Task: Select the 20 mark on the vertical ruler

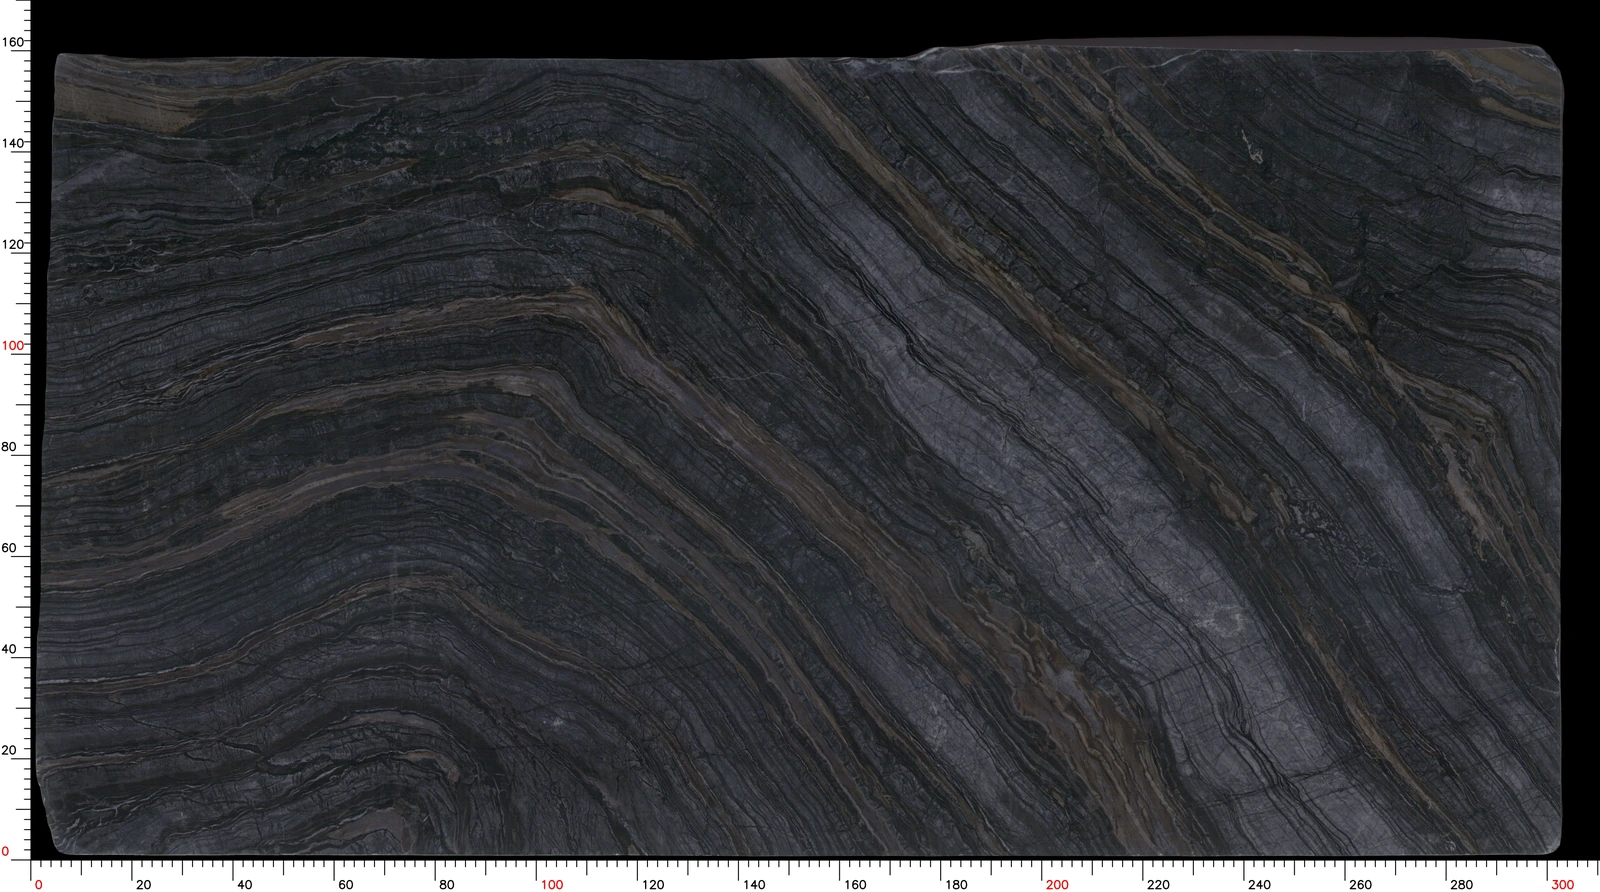Action: (9, 750)
